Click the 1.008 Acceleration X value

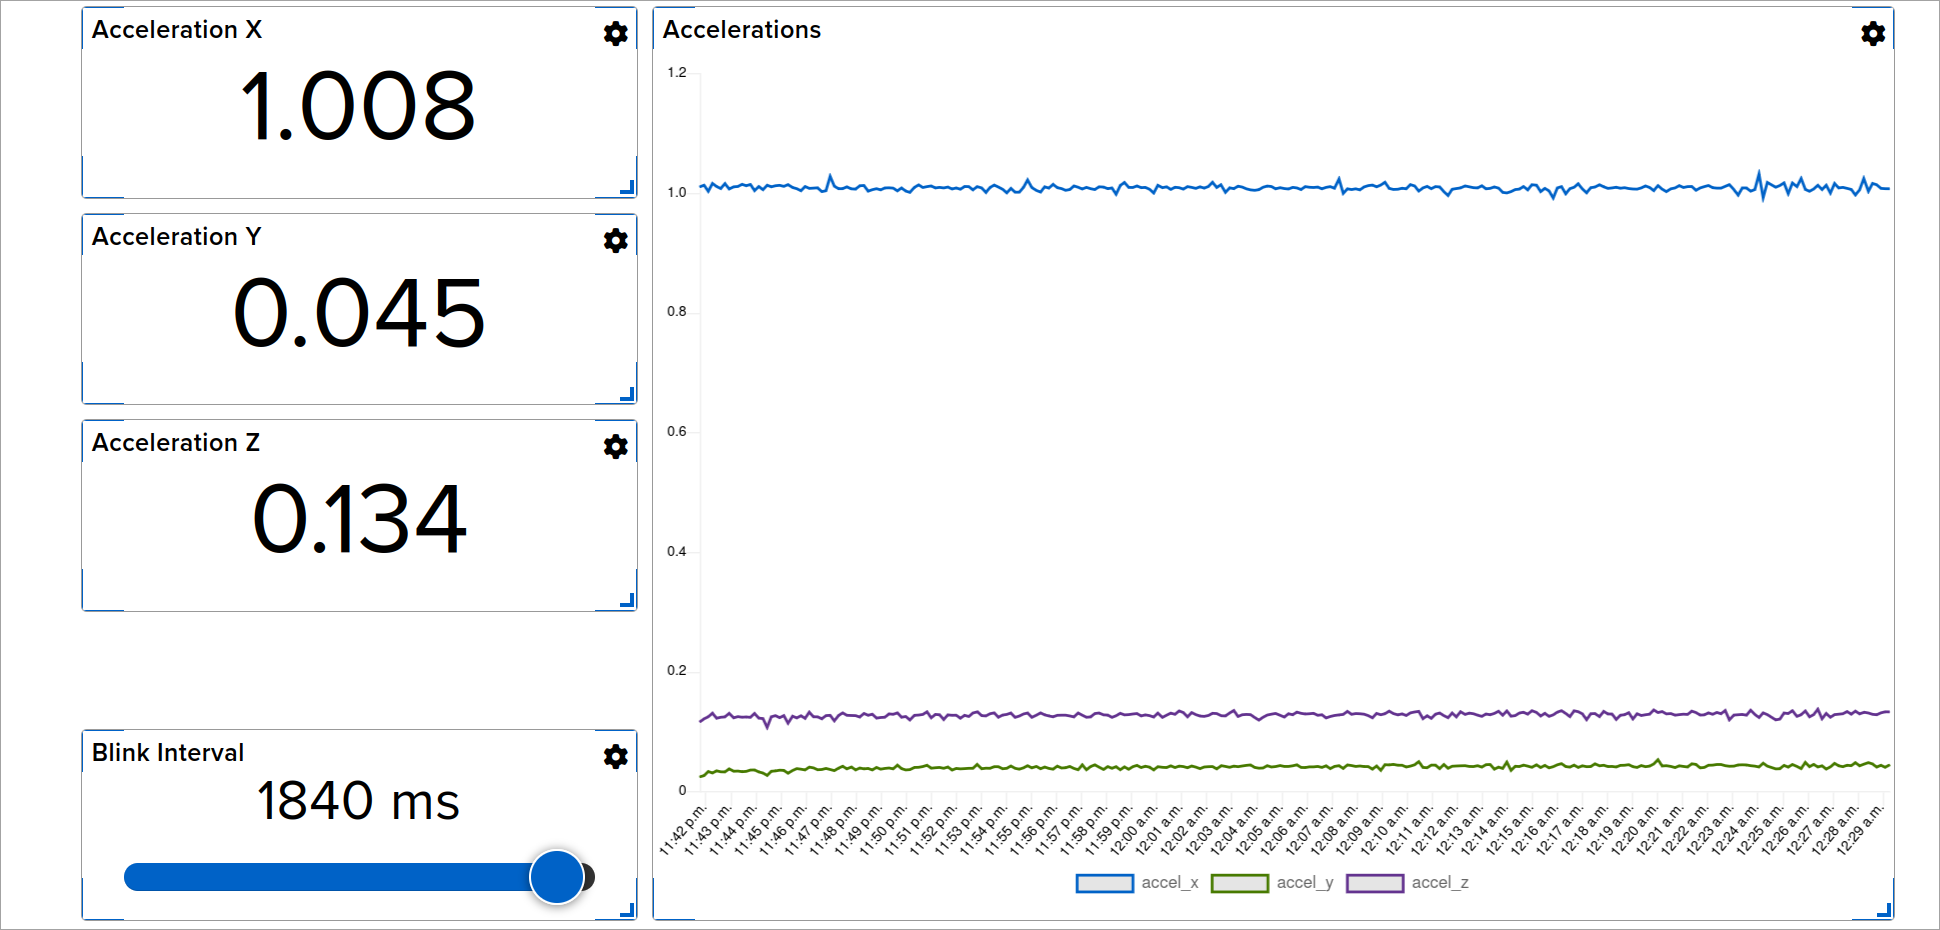358,106
